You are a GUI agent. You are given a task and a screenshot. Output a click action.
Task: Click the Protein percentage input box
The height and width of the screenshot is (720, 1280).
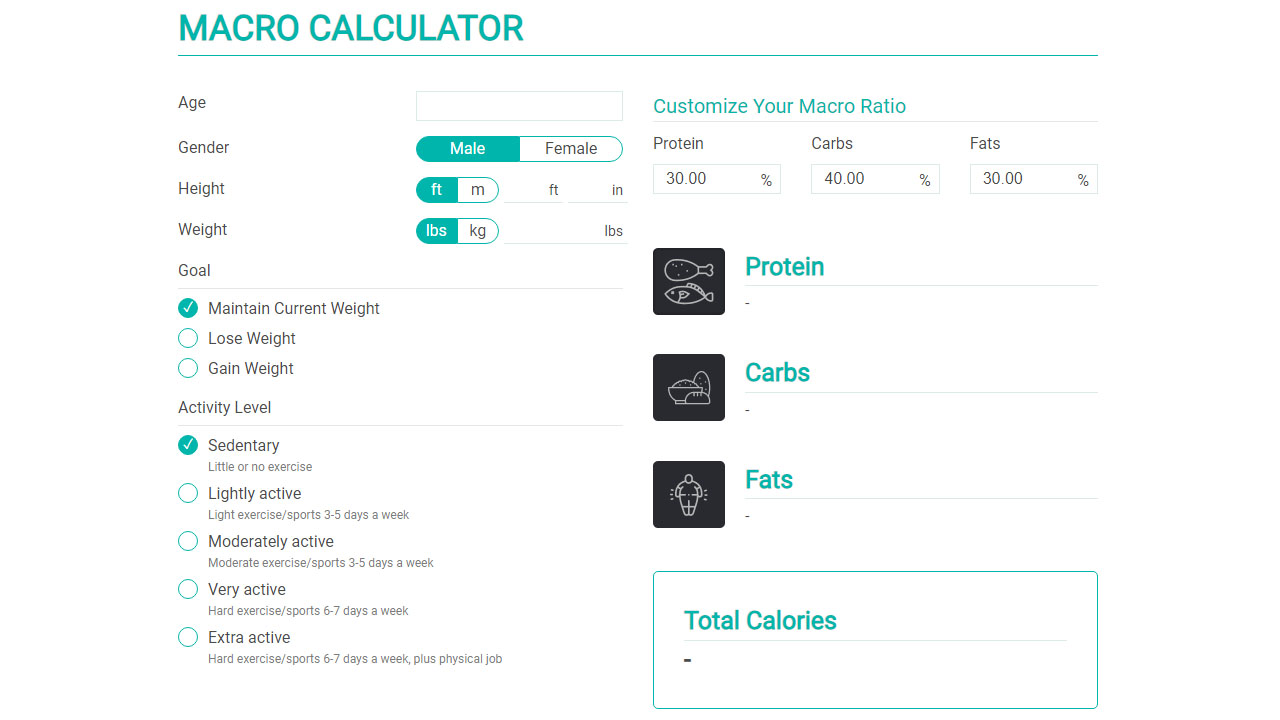coord(710,178)
